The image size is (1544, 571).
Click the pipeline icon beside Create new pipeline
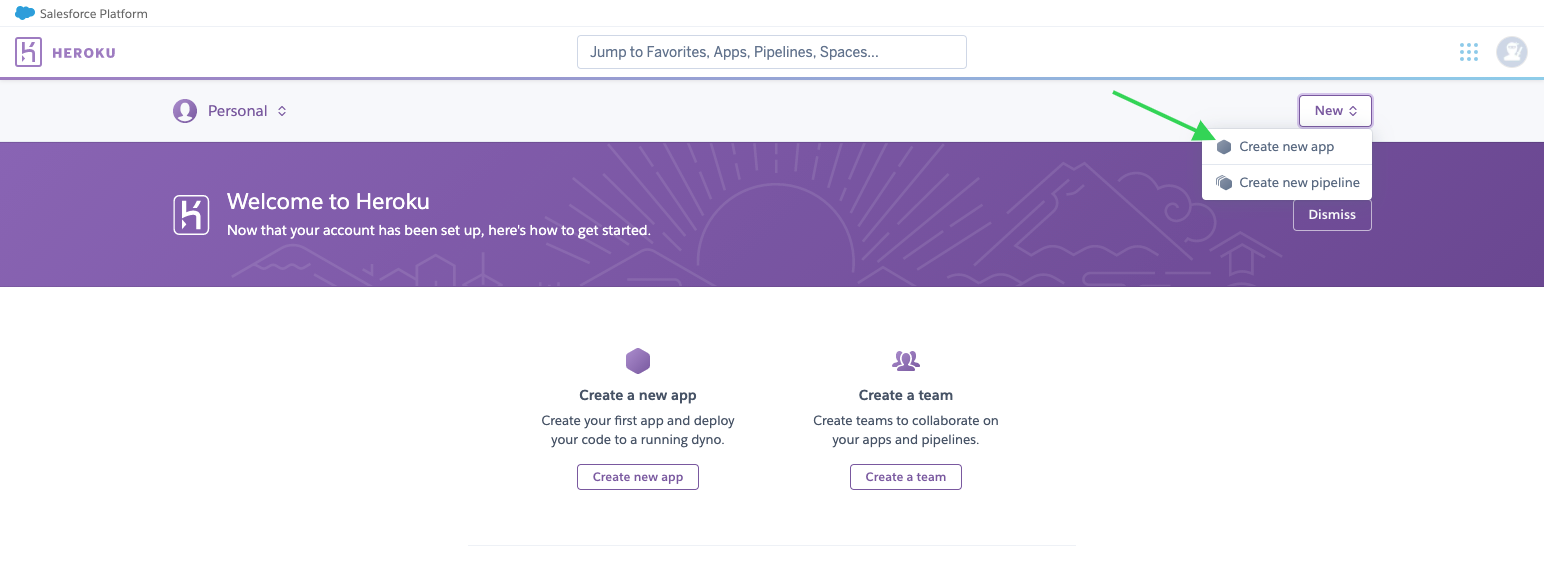coord(1223,183)
